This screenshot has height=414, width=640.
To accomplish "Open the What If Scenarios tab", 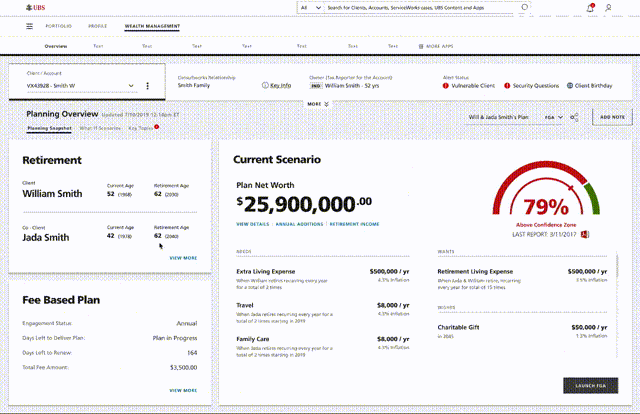I will [100, 128].
